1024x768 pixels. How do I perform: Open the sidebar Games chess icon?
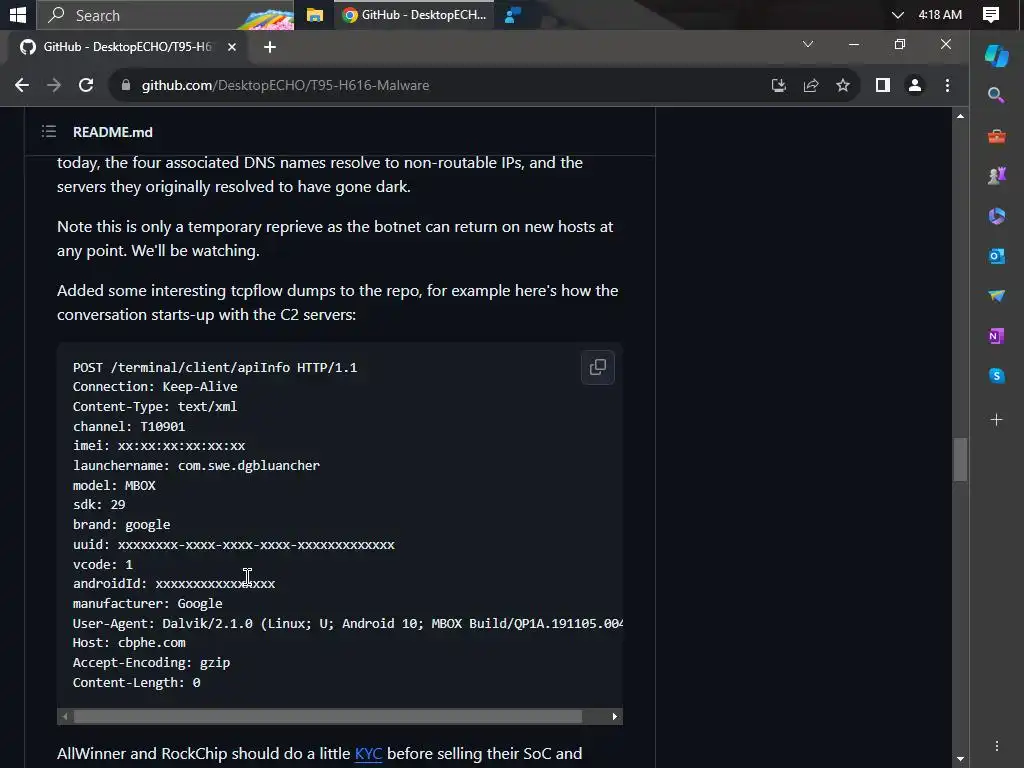click(x=997, y=176)
